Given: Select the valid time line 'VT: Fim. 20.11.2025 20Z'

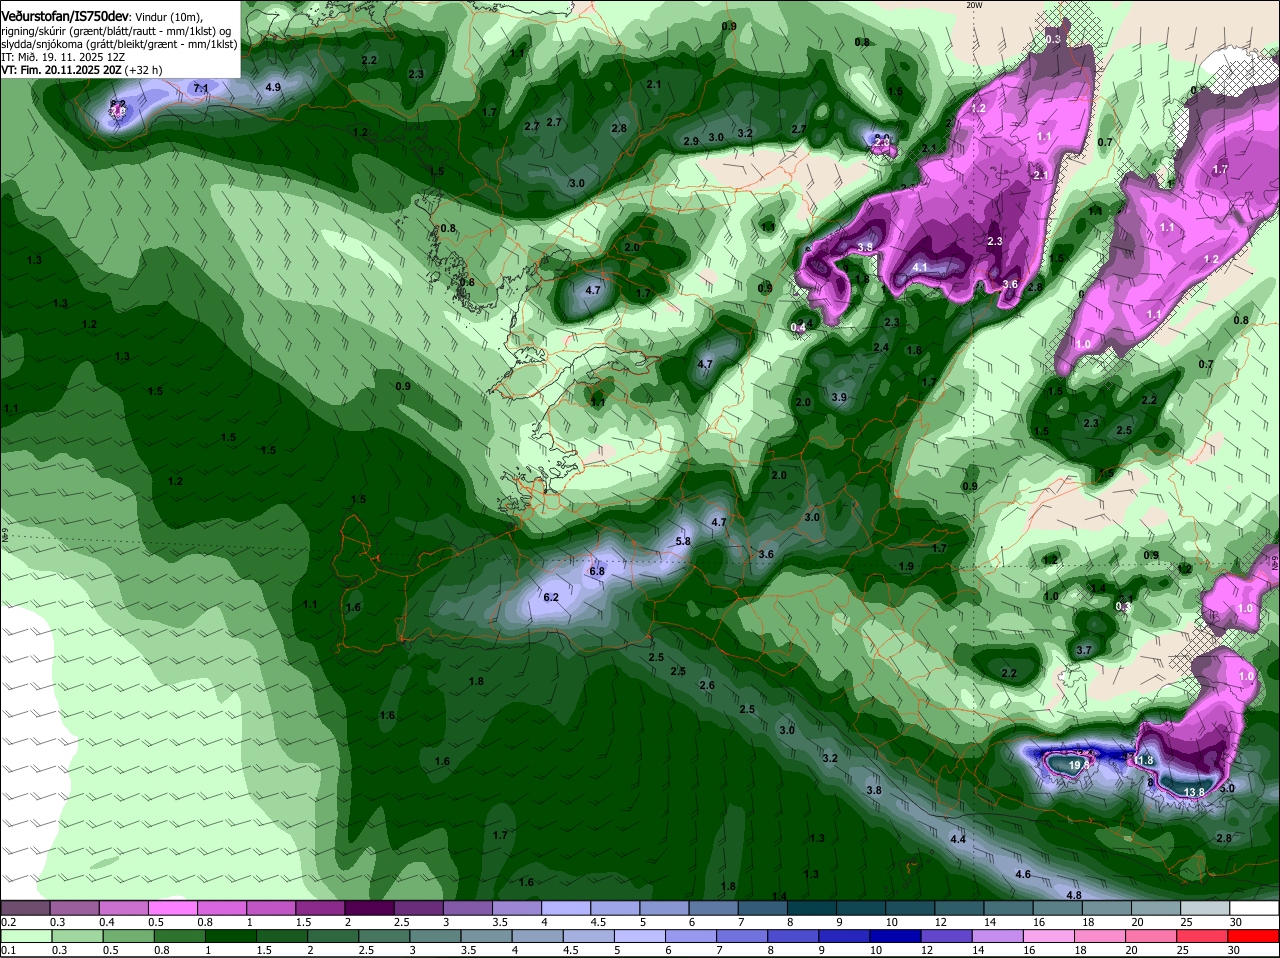Looking at the screenshot, I should [x=59, y=71].
